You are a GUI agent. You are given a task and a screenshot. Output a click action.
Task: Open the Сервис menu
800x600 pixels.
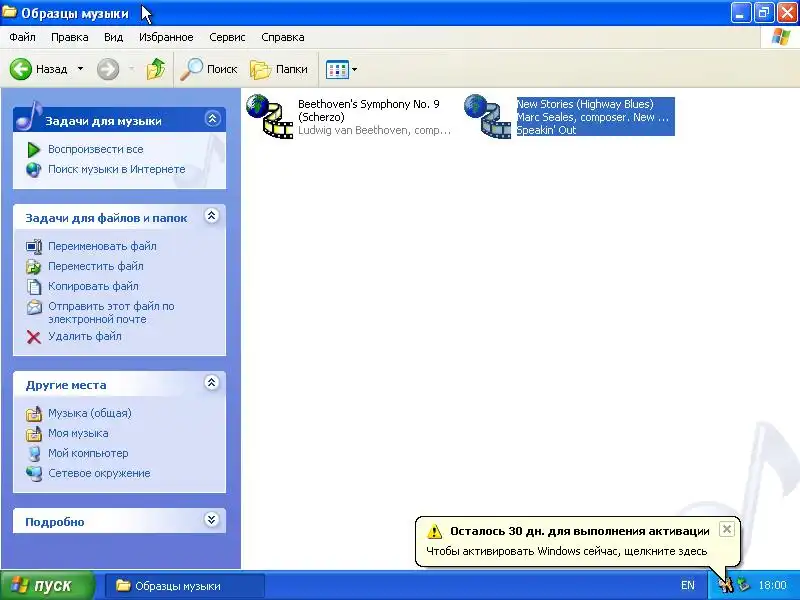pos(227,37)
